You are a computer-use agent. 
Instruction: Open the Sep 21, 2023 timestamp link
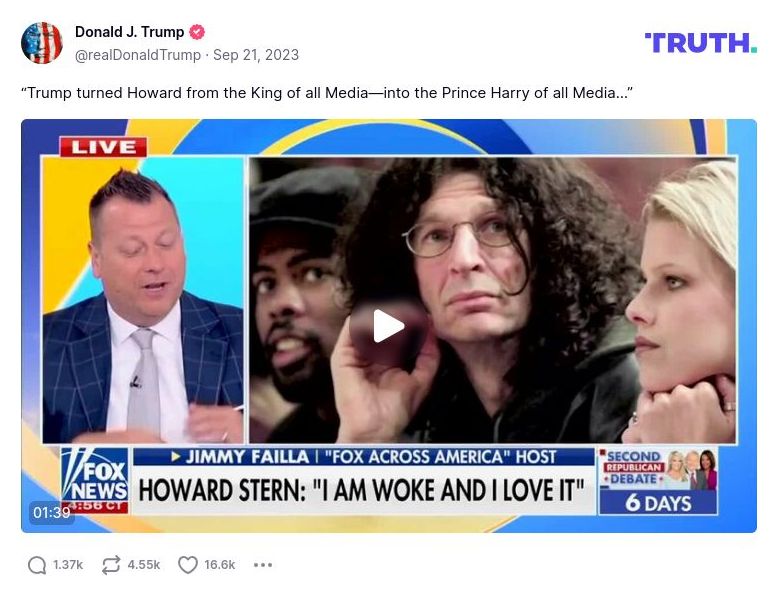[x=256, y=55]
